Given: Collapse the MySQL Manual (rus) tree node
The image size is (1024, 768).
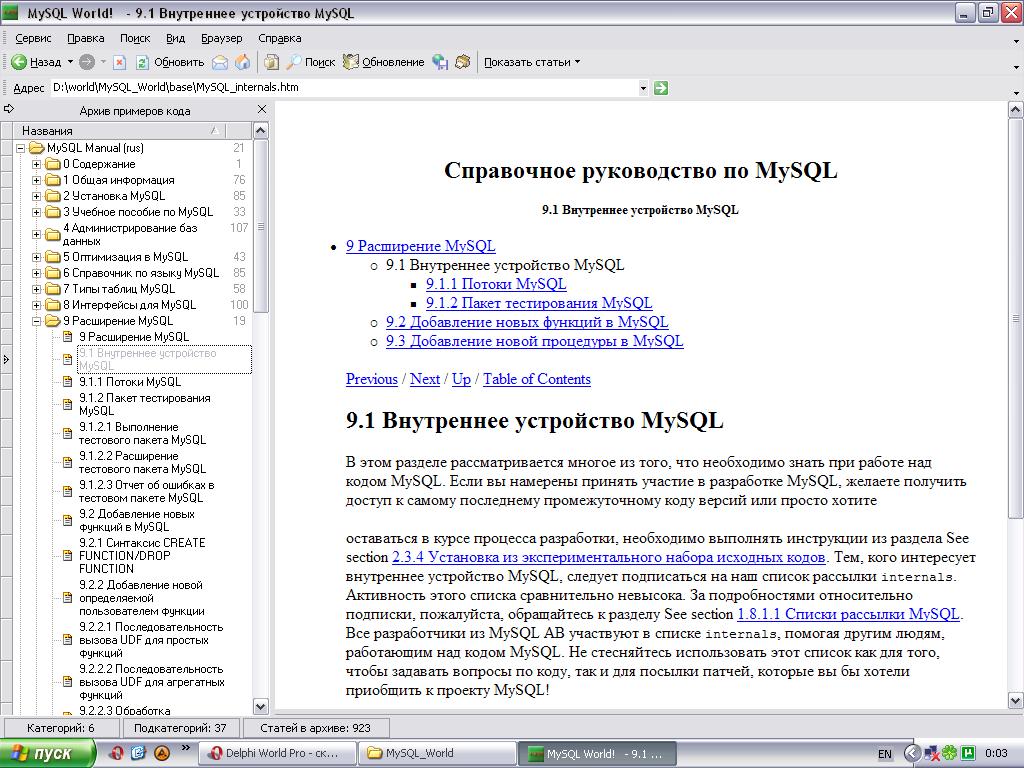Looking at the screenshot, I should pos(21,148).
